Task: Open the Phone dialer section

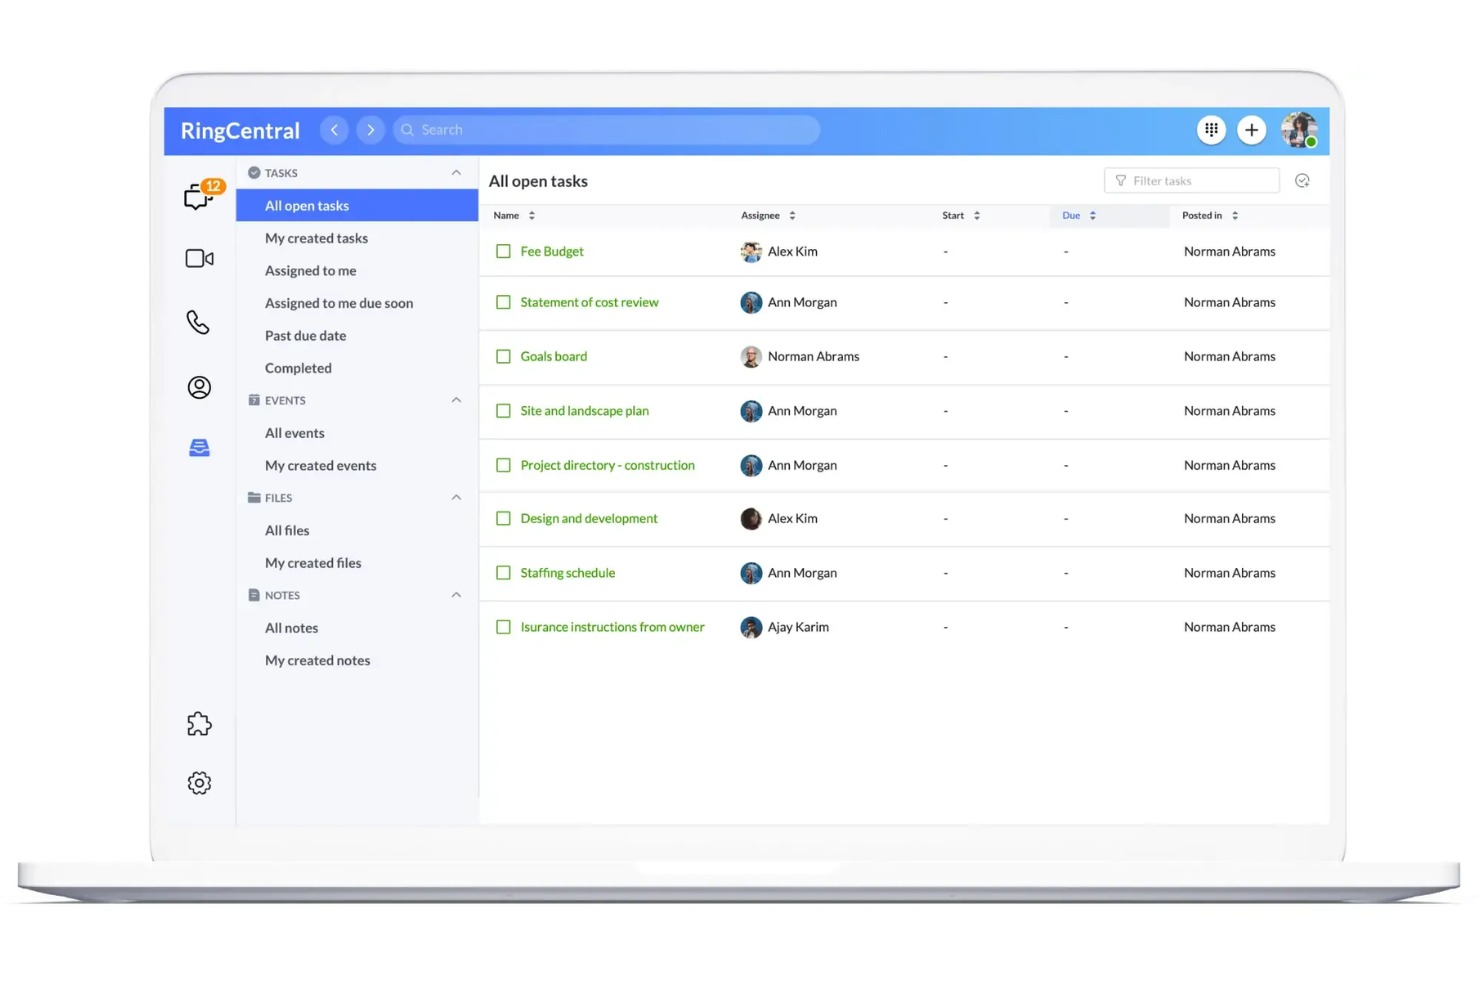Action: (199, 322)
